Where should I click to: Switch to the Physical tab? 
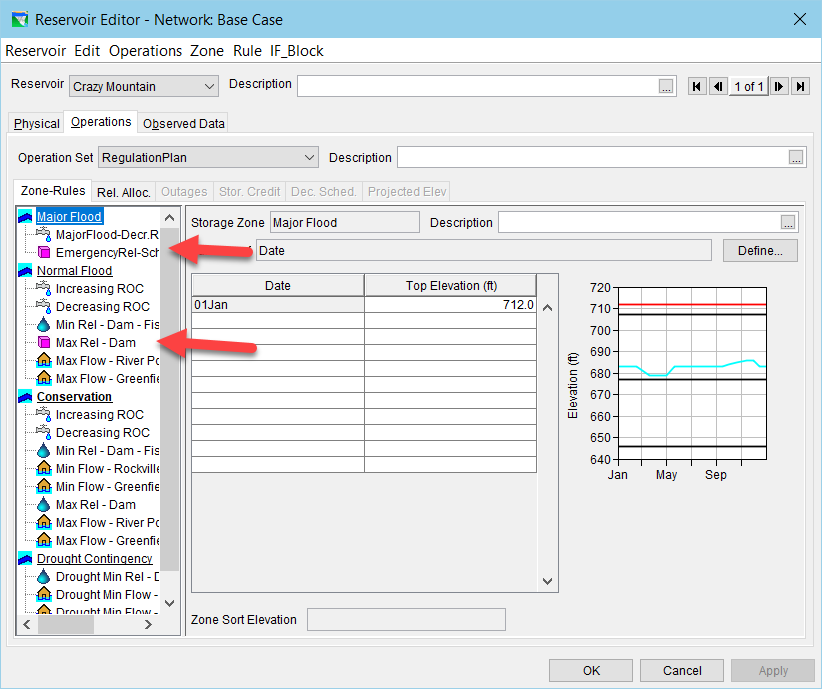click(x=37, y=123)
